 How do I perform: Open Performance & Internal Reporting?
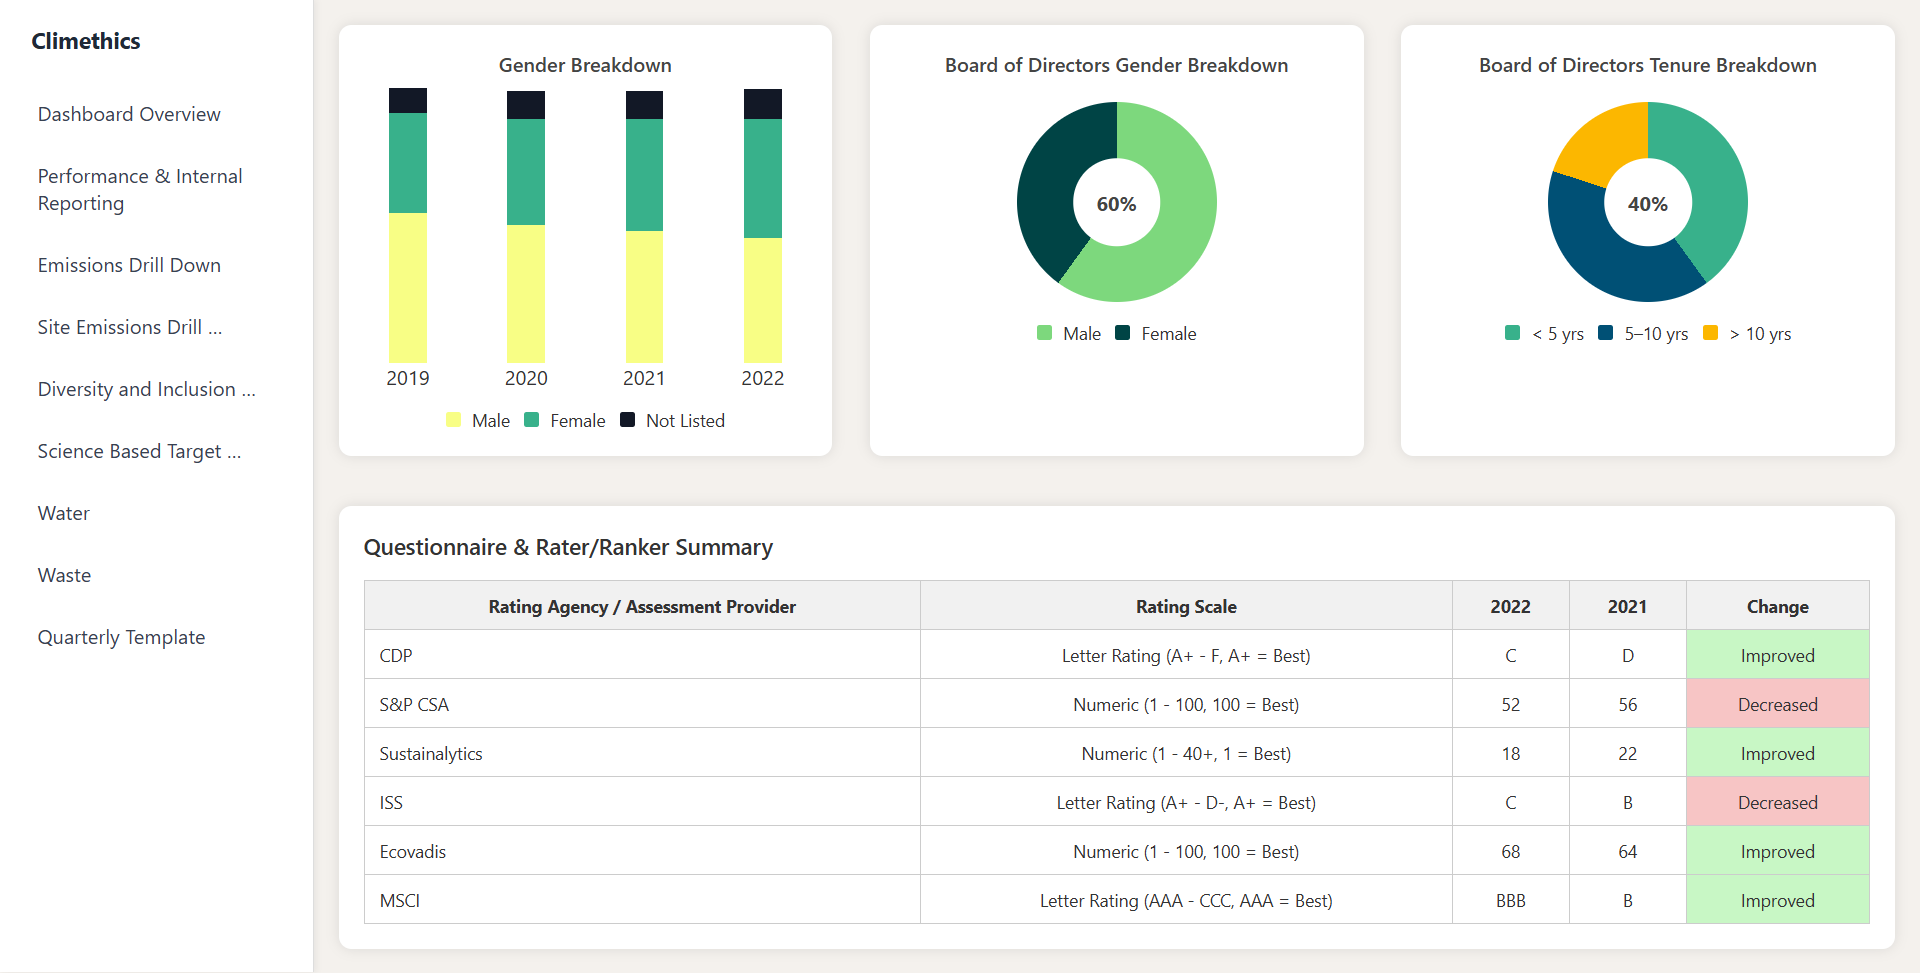pos(139,189)
